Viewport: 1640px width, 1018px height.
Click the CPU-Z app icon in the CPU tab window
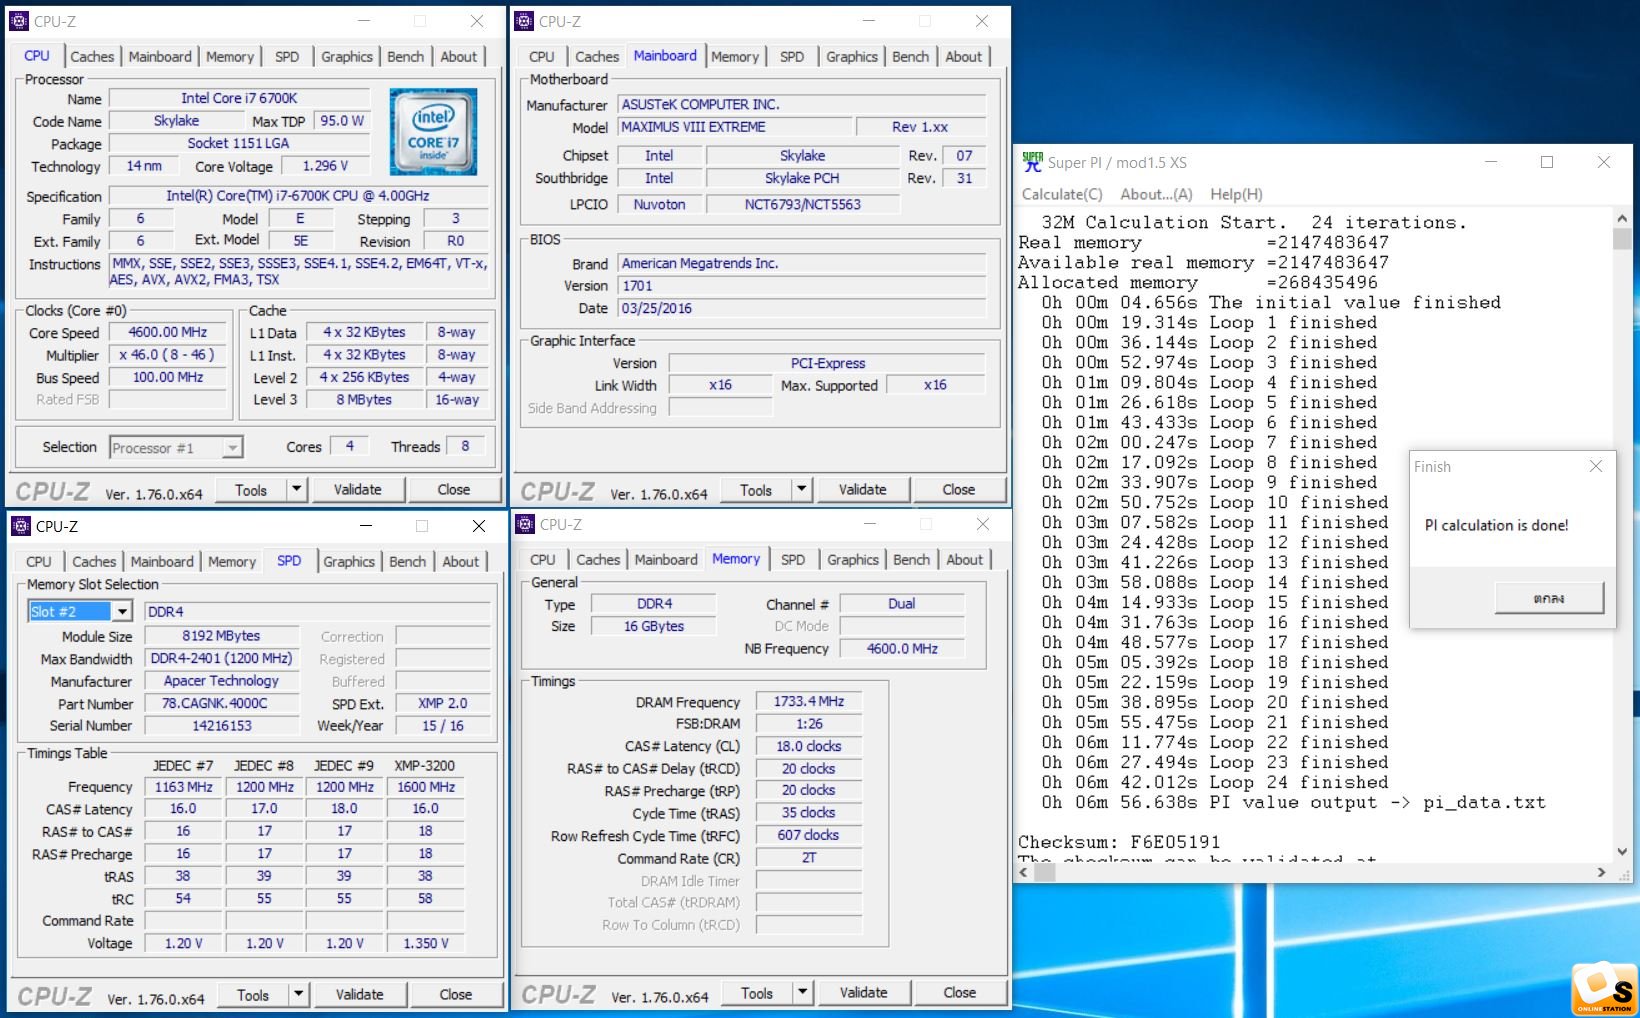(19, 21)
